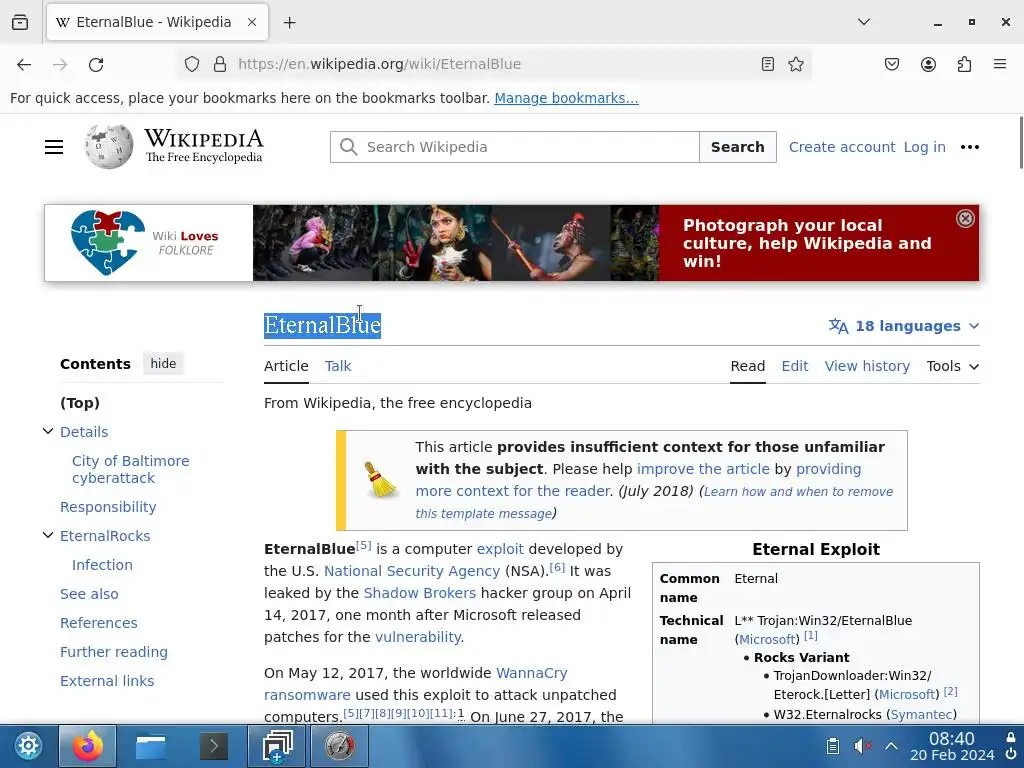The image size is (1024, 768).
Task: Open Firefox tab overview icon
Action: (x=20, y=22)
